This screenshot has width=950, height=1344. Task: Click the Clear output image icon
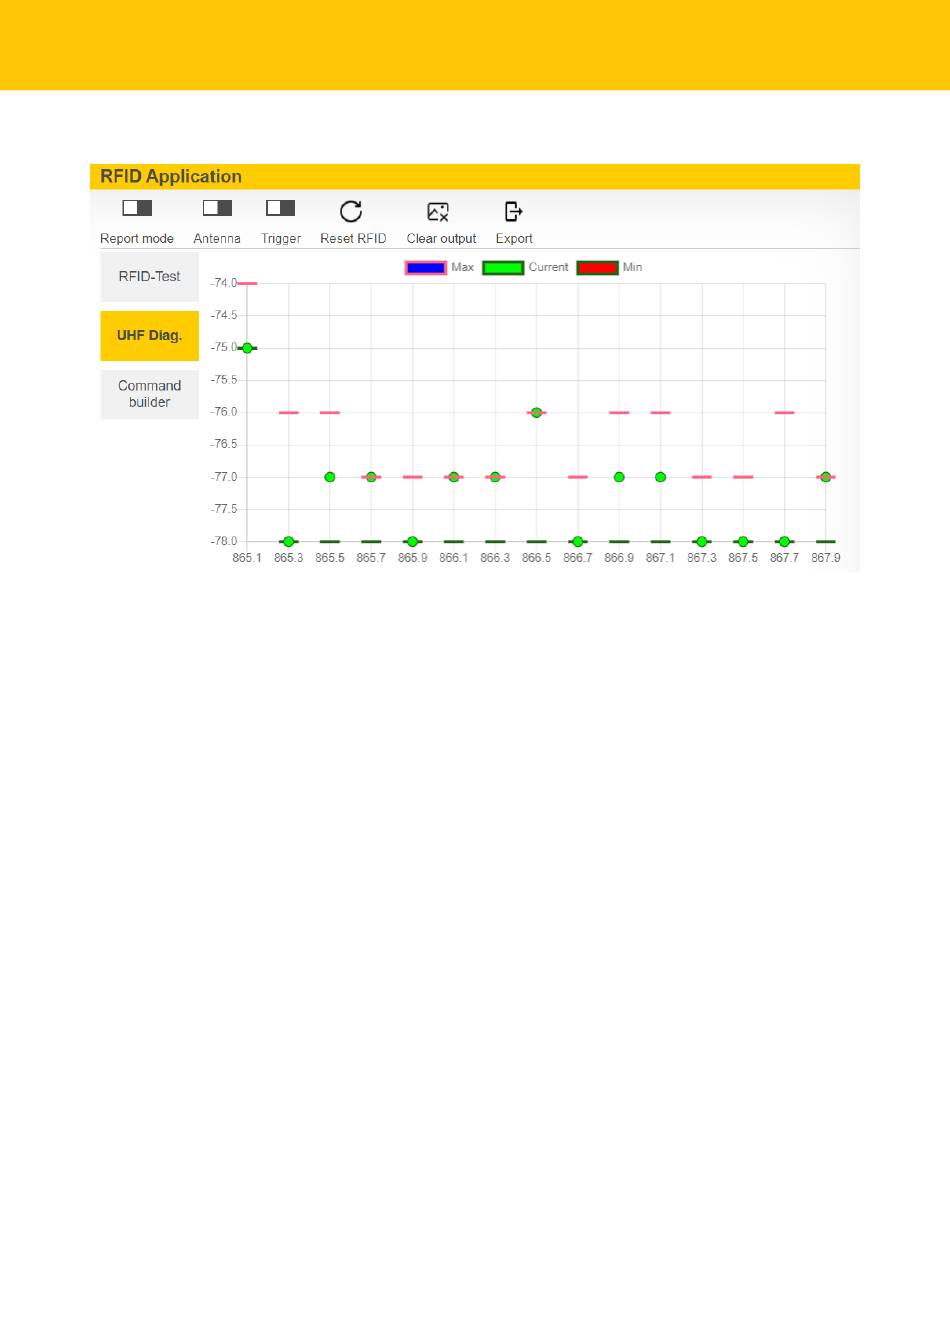pos(438,212)
